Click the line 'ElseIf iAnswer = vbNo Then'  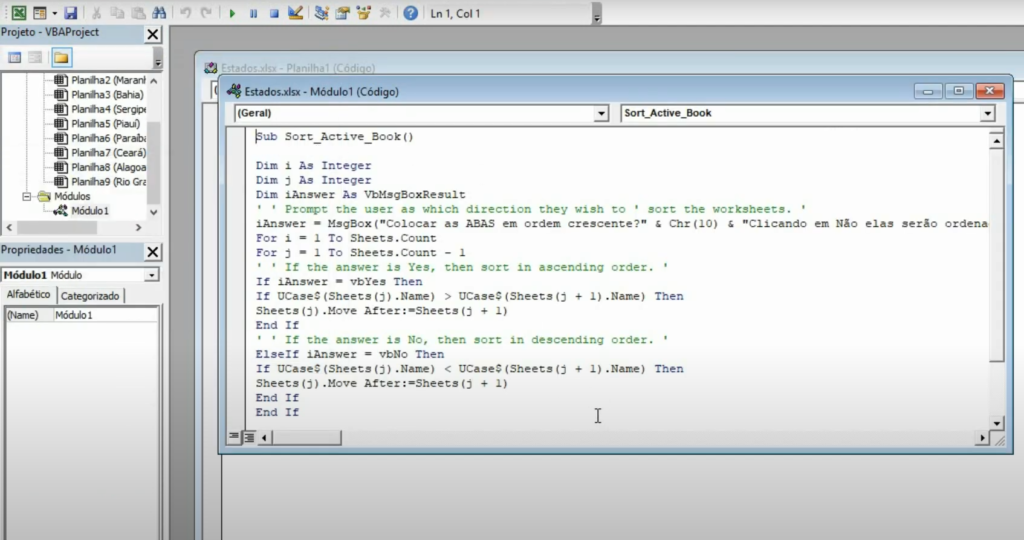pyautogui.click(x=349, y=354)
